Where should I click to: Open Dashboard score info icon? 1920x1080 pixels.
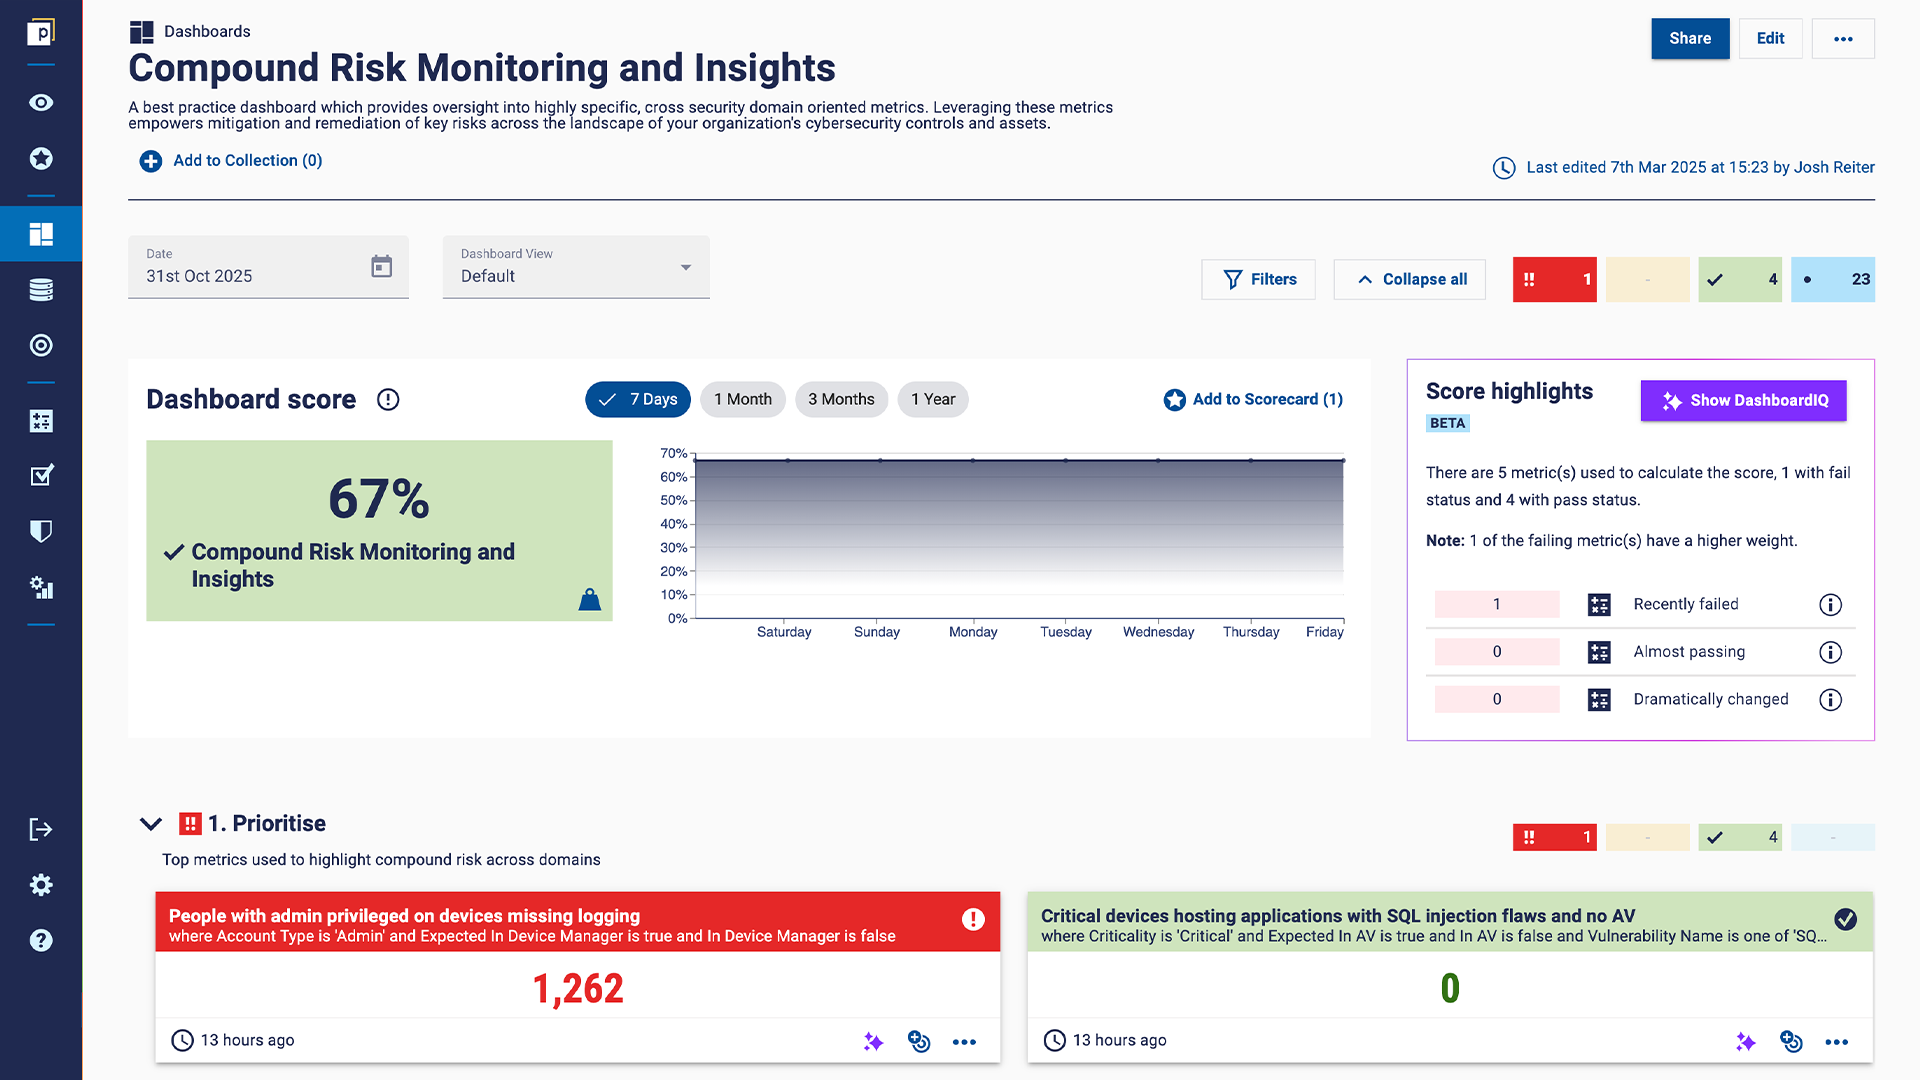coord(388,400)
